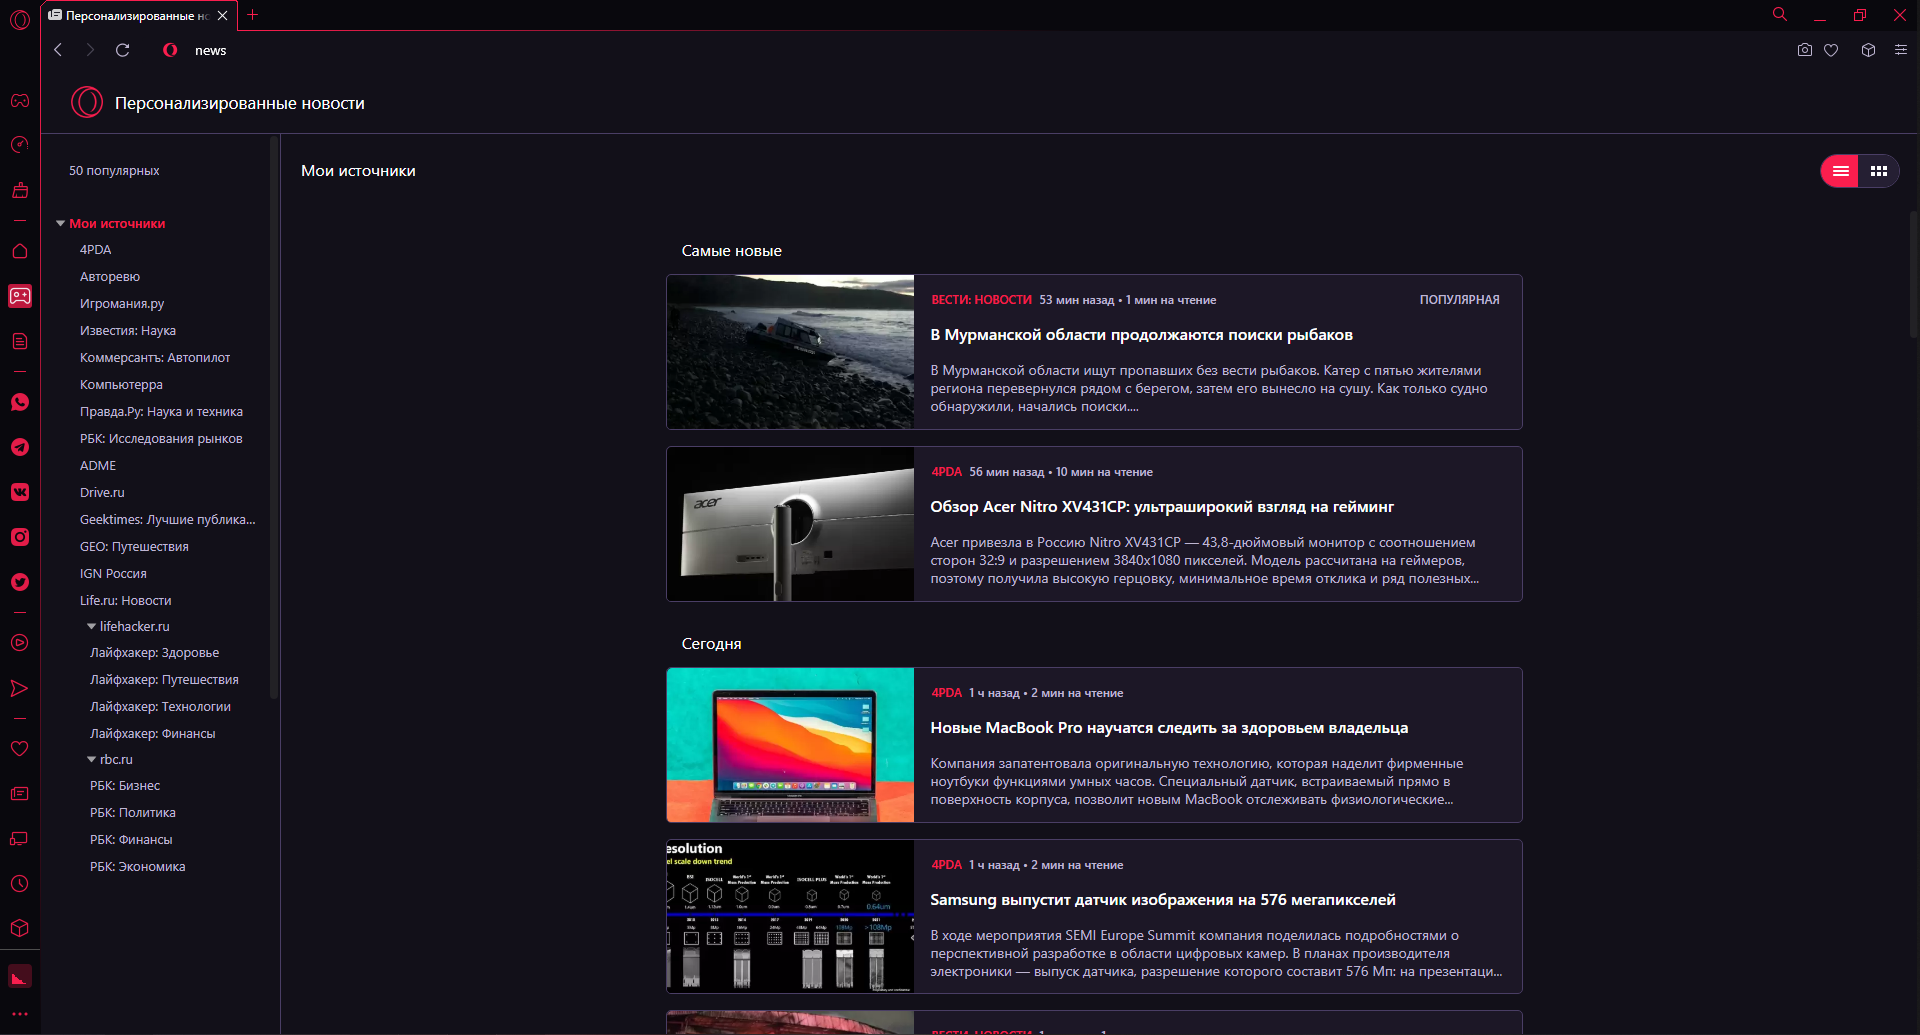The width and height of the screenshot is (1920, 1035).
Task: Select Авторевю source
Action: 110,277
